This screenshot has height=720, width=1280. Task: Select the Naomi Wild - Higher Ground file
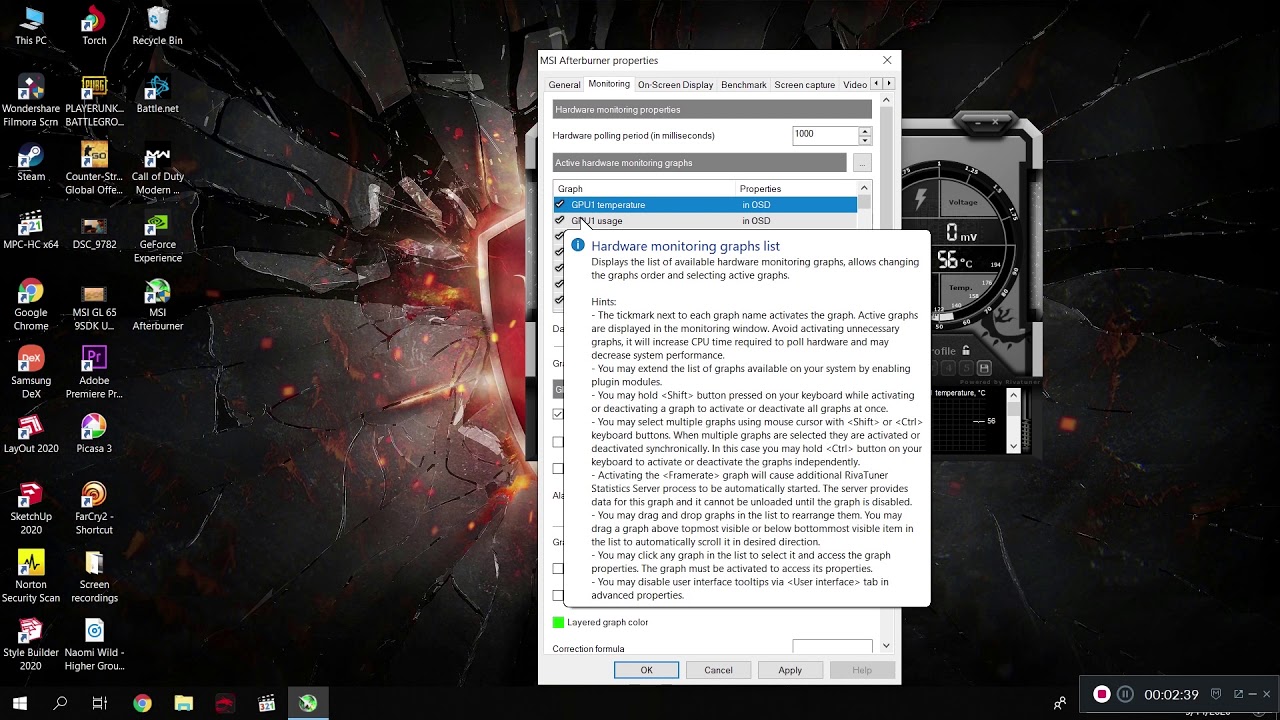pyautogui.click(x=94, y=646)
